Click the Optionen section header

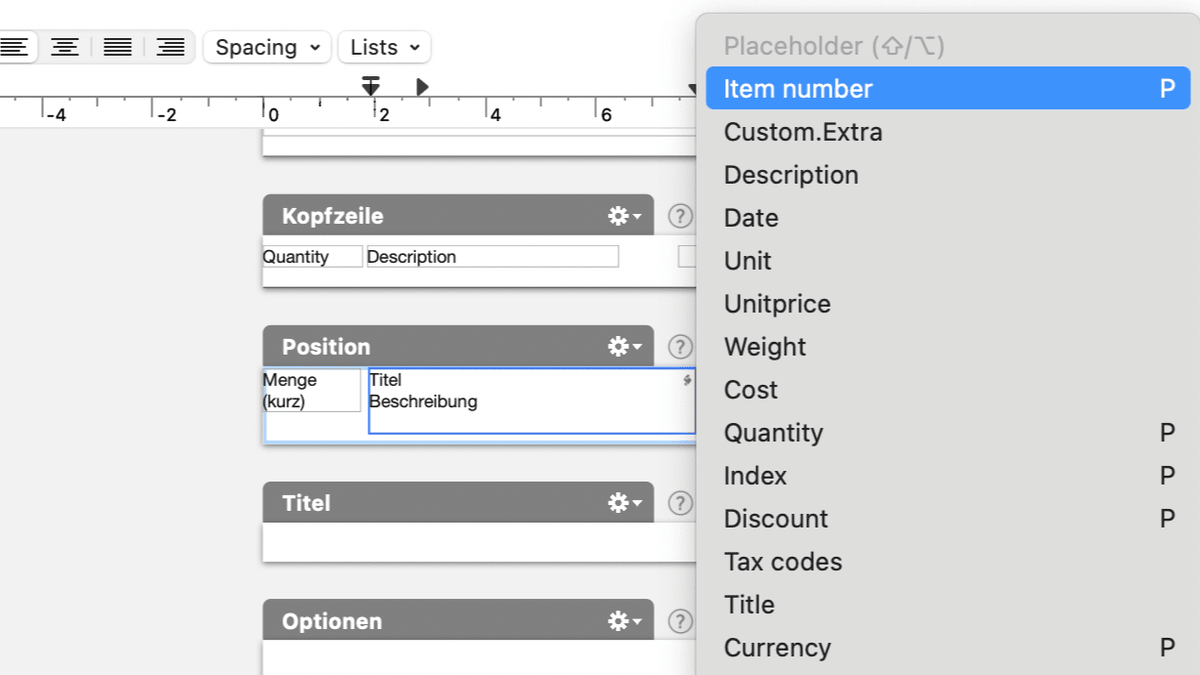click(x=458, y=621)
